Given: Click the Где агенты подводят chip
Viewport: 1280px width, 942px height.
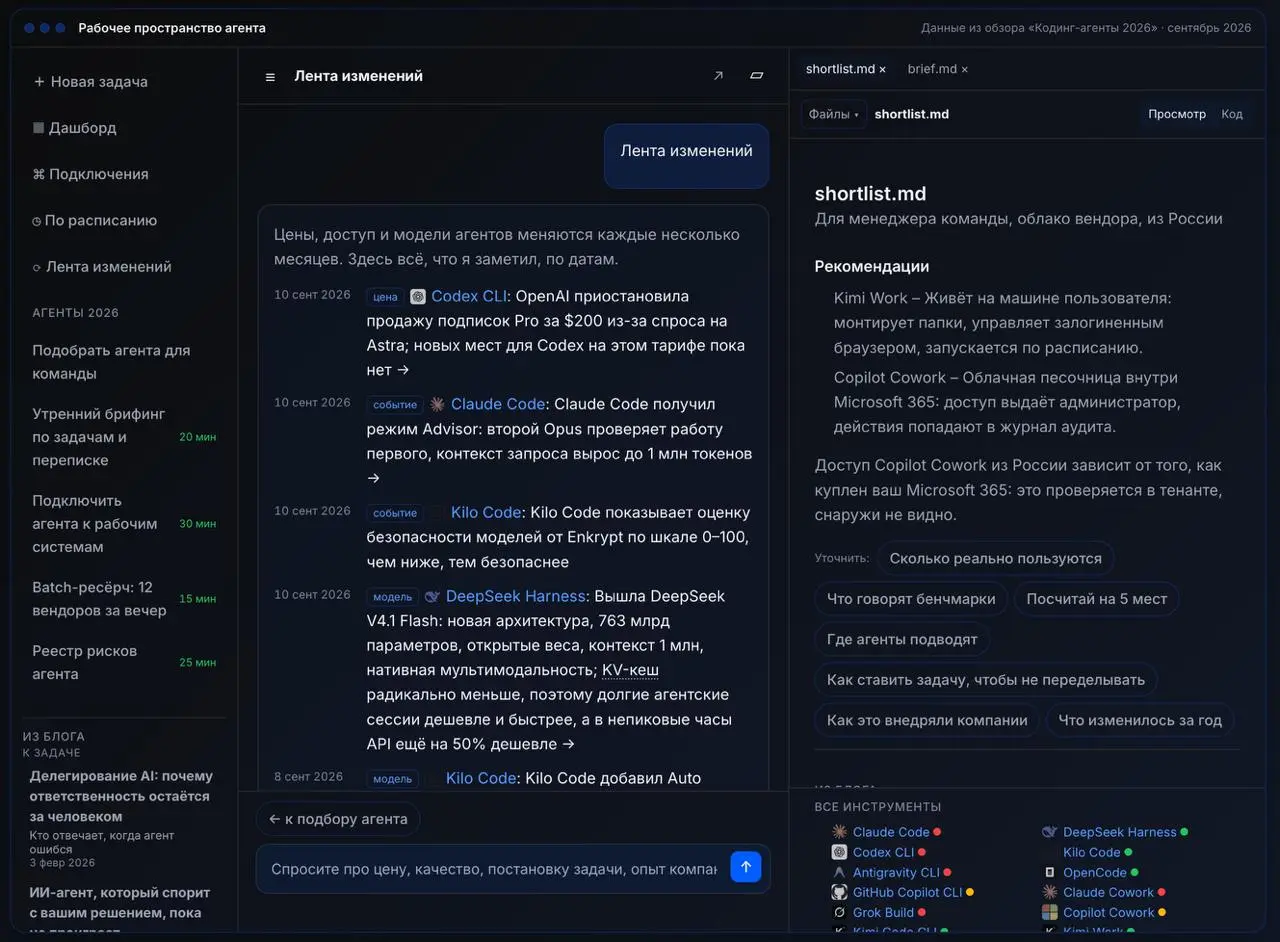Looking at the screenshot, I should click(x=902, y=639).
